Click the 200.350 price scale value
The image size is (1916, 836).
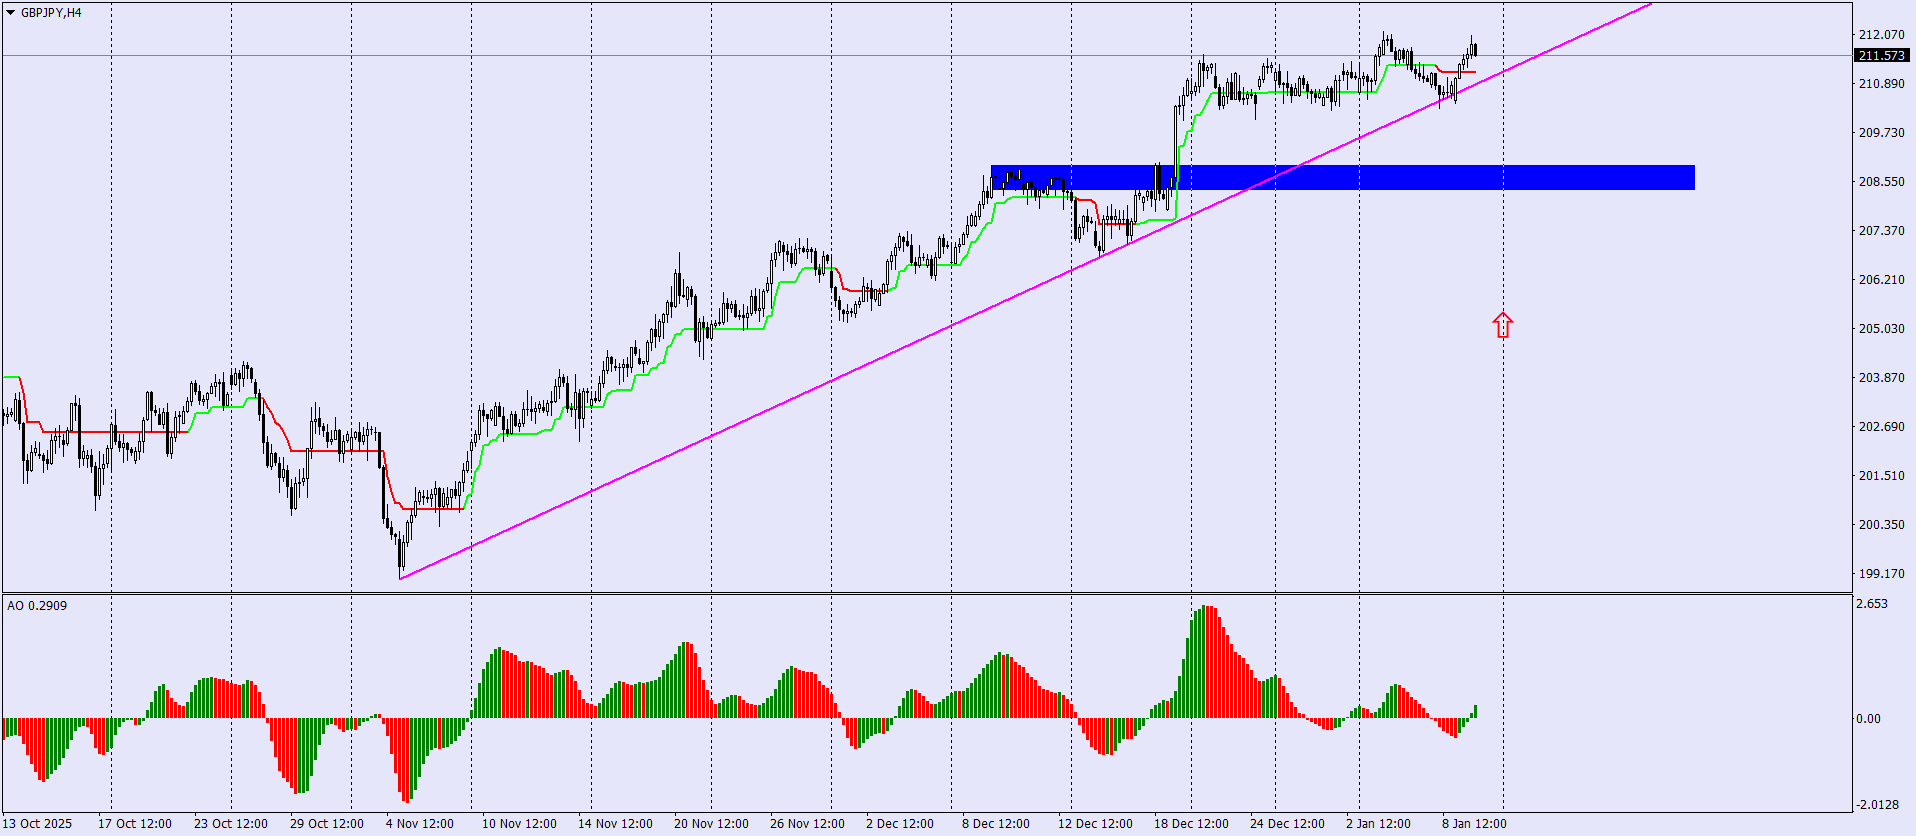point(1882,525)
